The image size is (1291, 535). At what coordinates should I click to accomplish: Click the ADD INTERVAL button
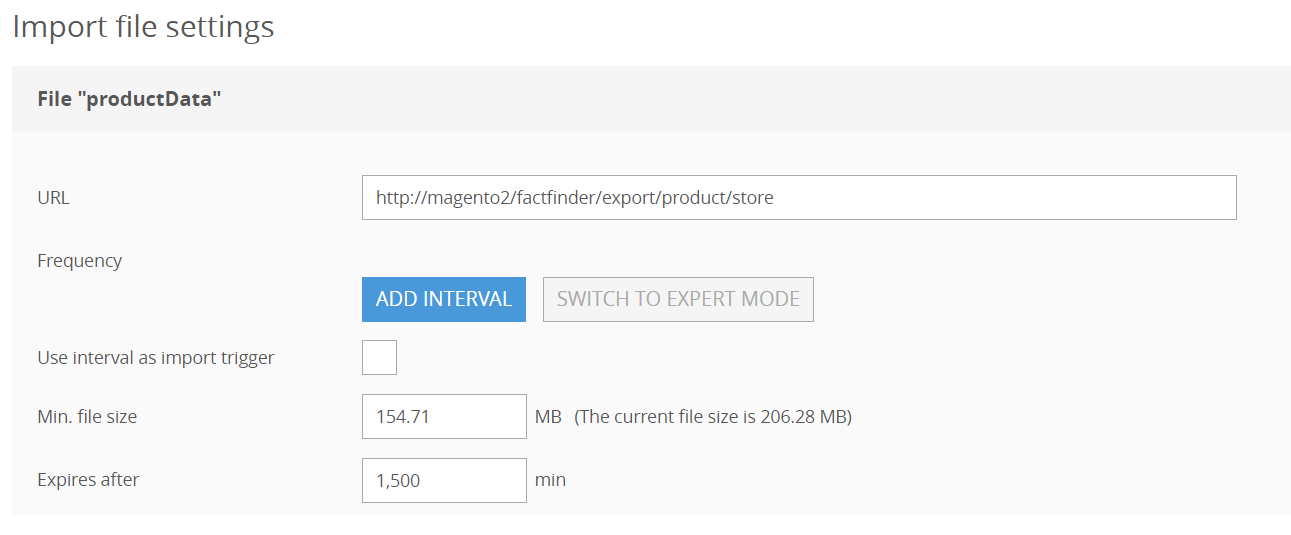pos(444,299)
